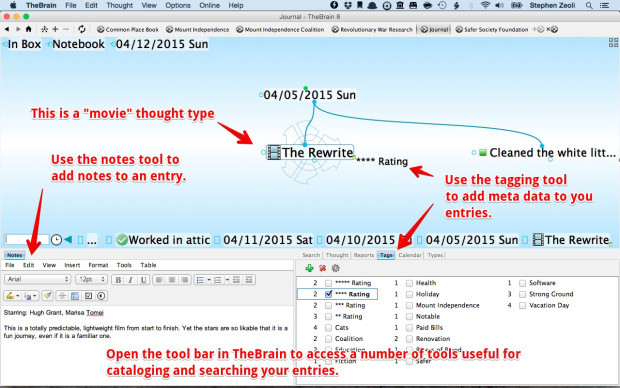Open the Arial font family dropdown
The image size is (620, 388).
[x=38, y=279]
